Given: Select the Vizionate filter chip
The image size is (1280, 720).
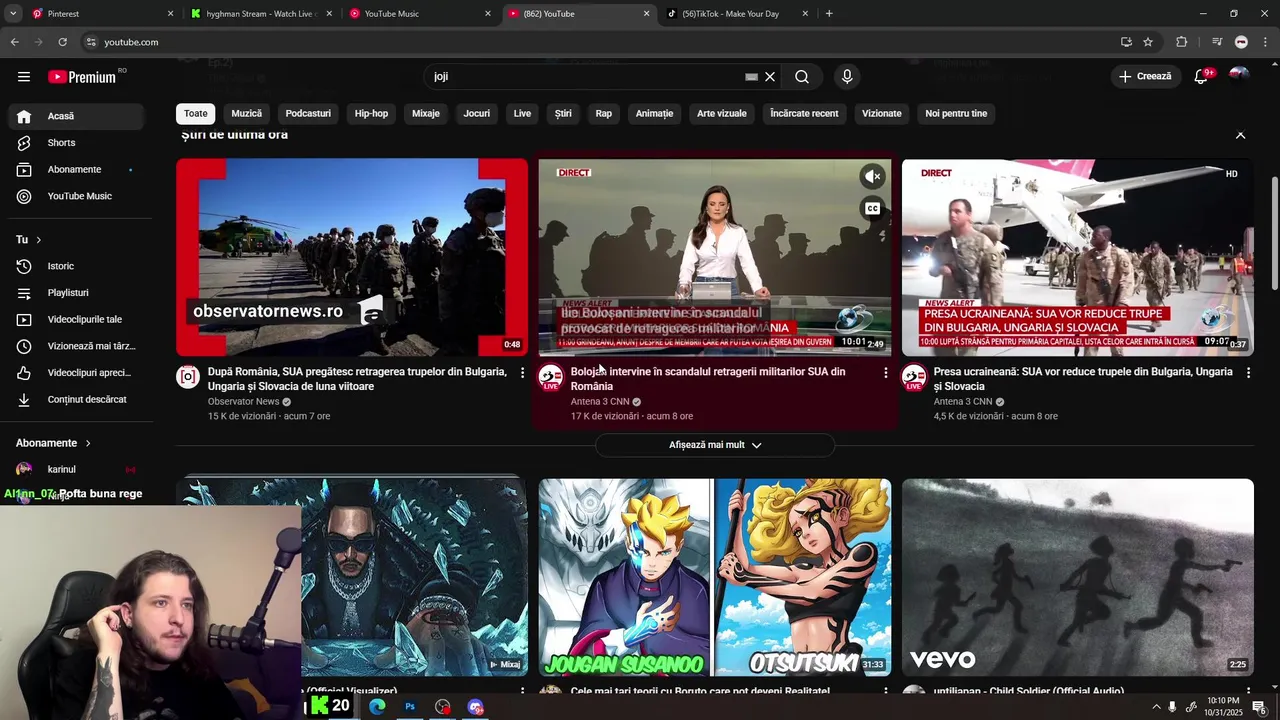Looking at the screenshot, I should [882, 114].
